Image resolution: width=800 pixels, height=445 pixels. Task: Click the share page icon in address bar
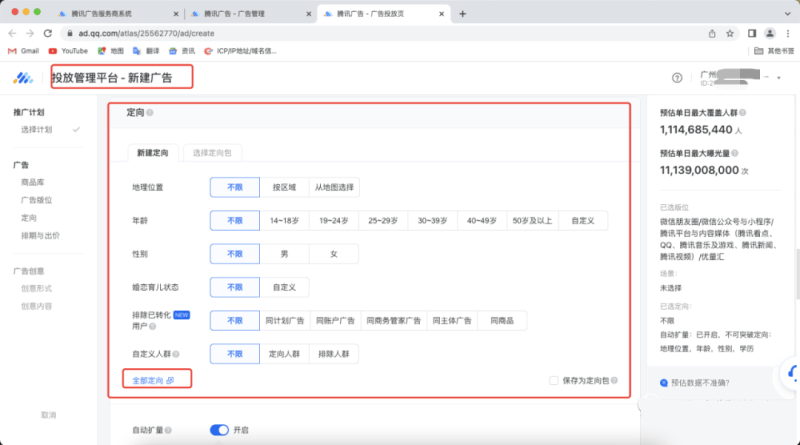712,34
